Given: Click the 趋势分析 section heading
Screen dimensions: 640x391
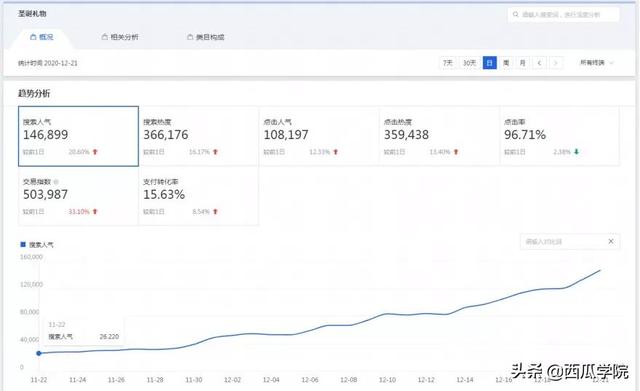Looking at the screenshot, I should click(34, 93).
